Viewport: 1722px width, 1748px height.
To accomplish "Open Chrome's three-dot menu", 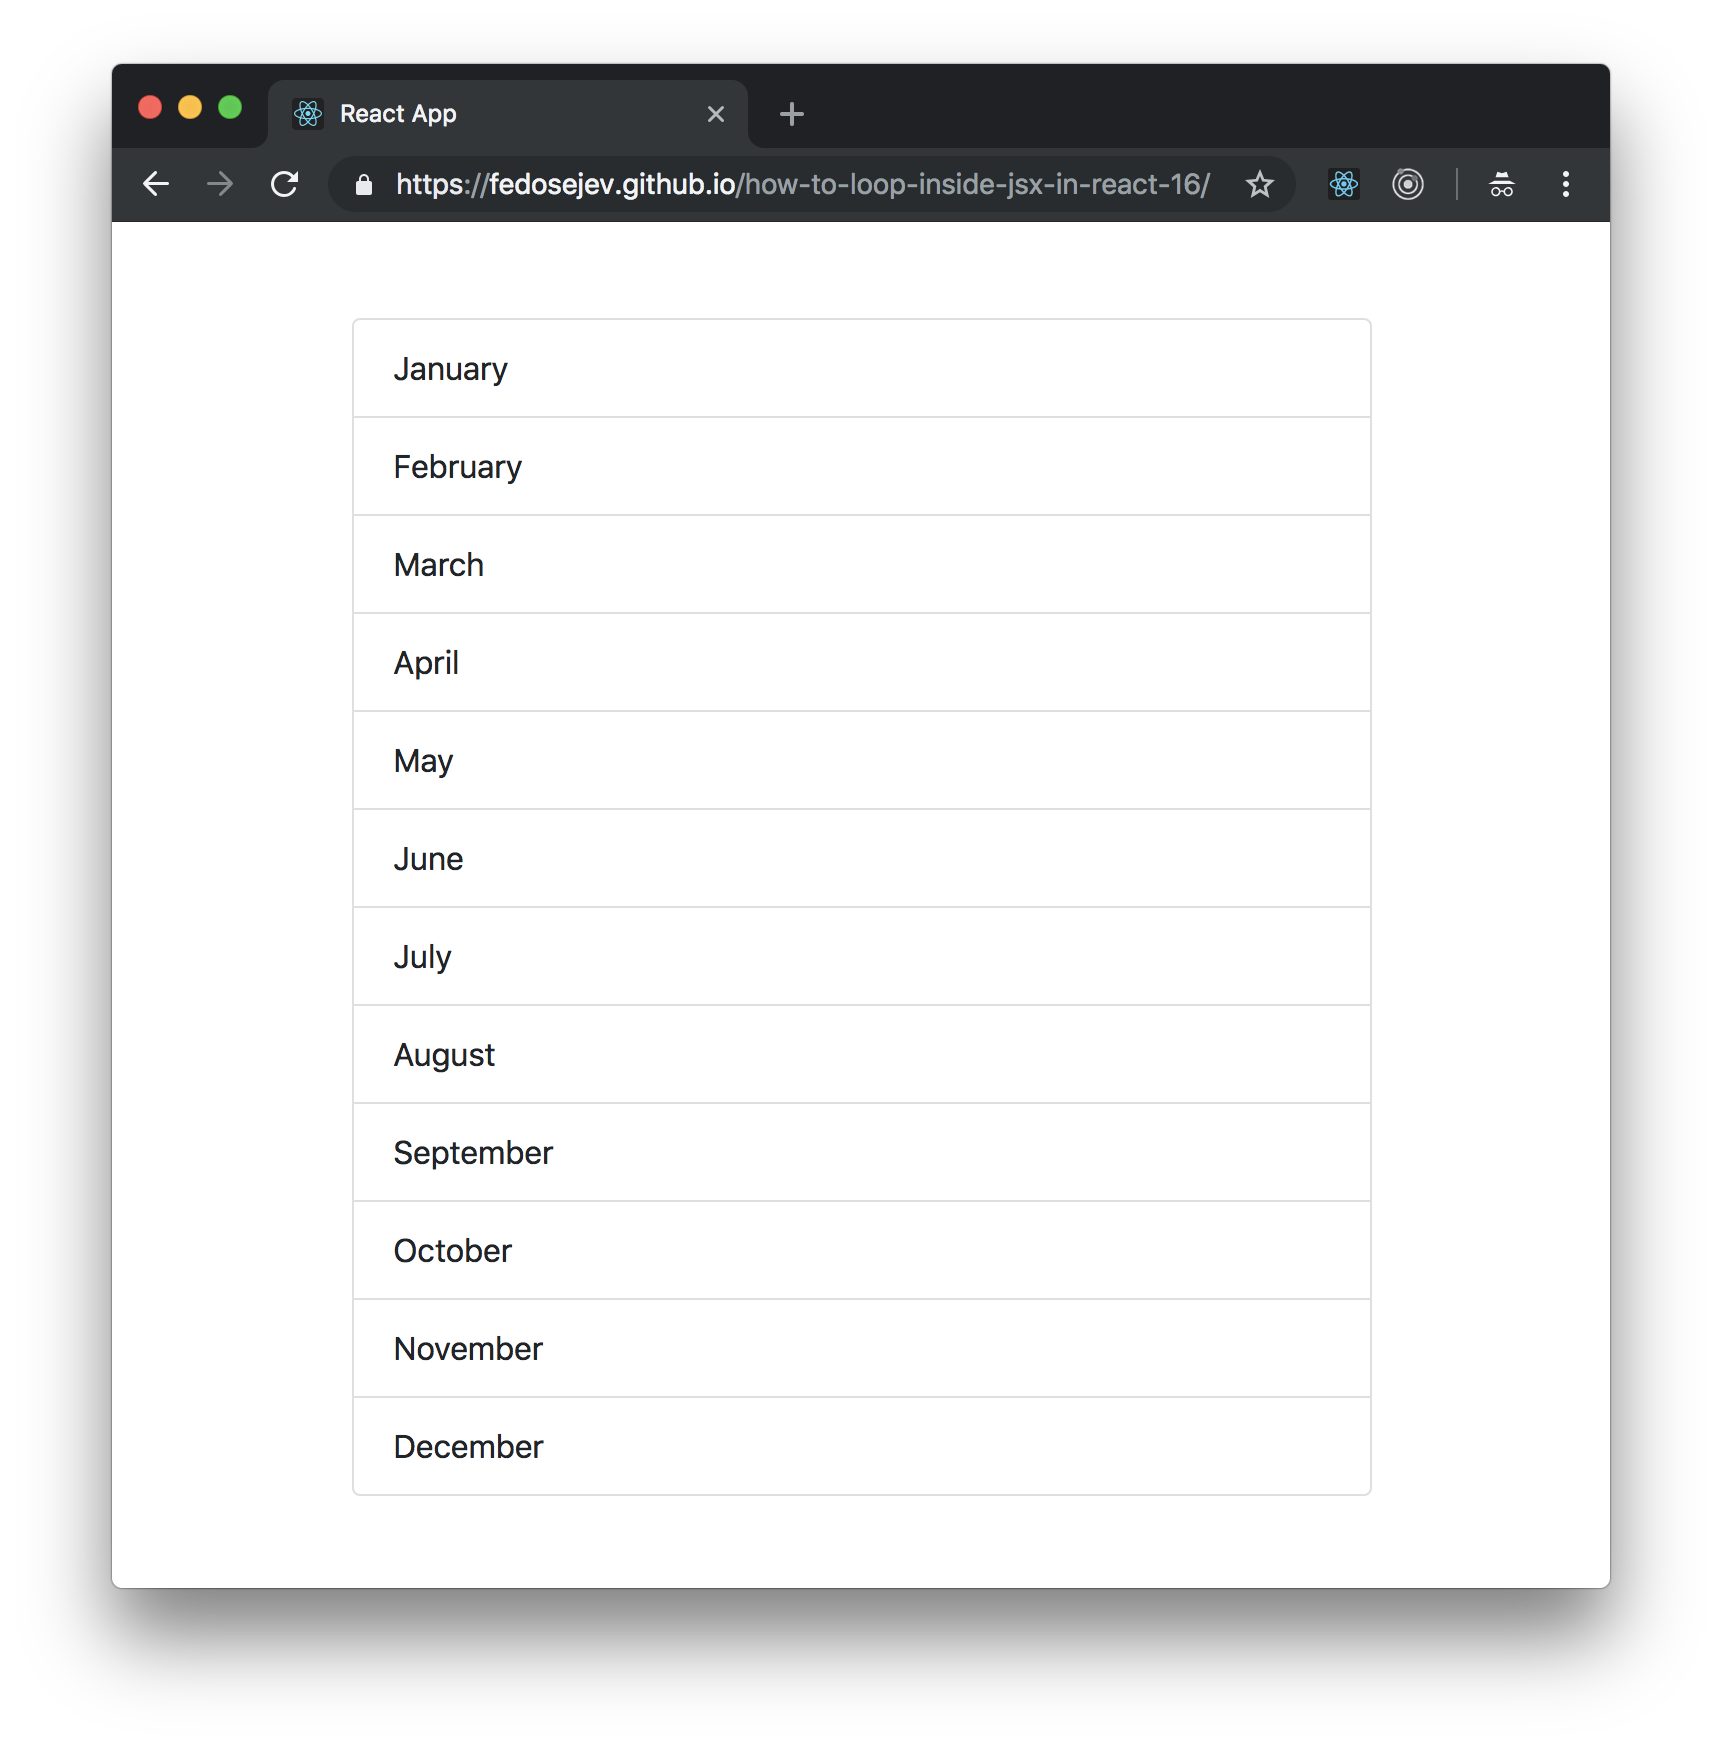I will pyautogui.click(x=1565, y=184).
